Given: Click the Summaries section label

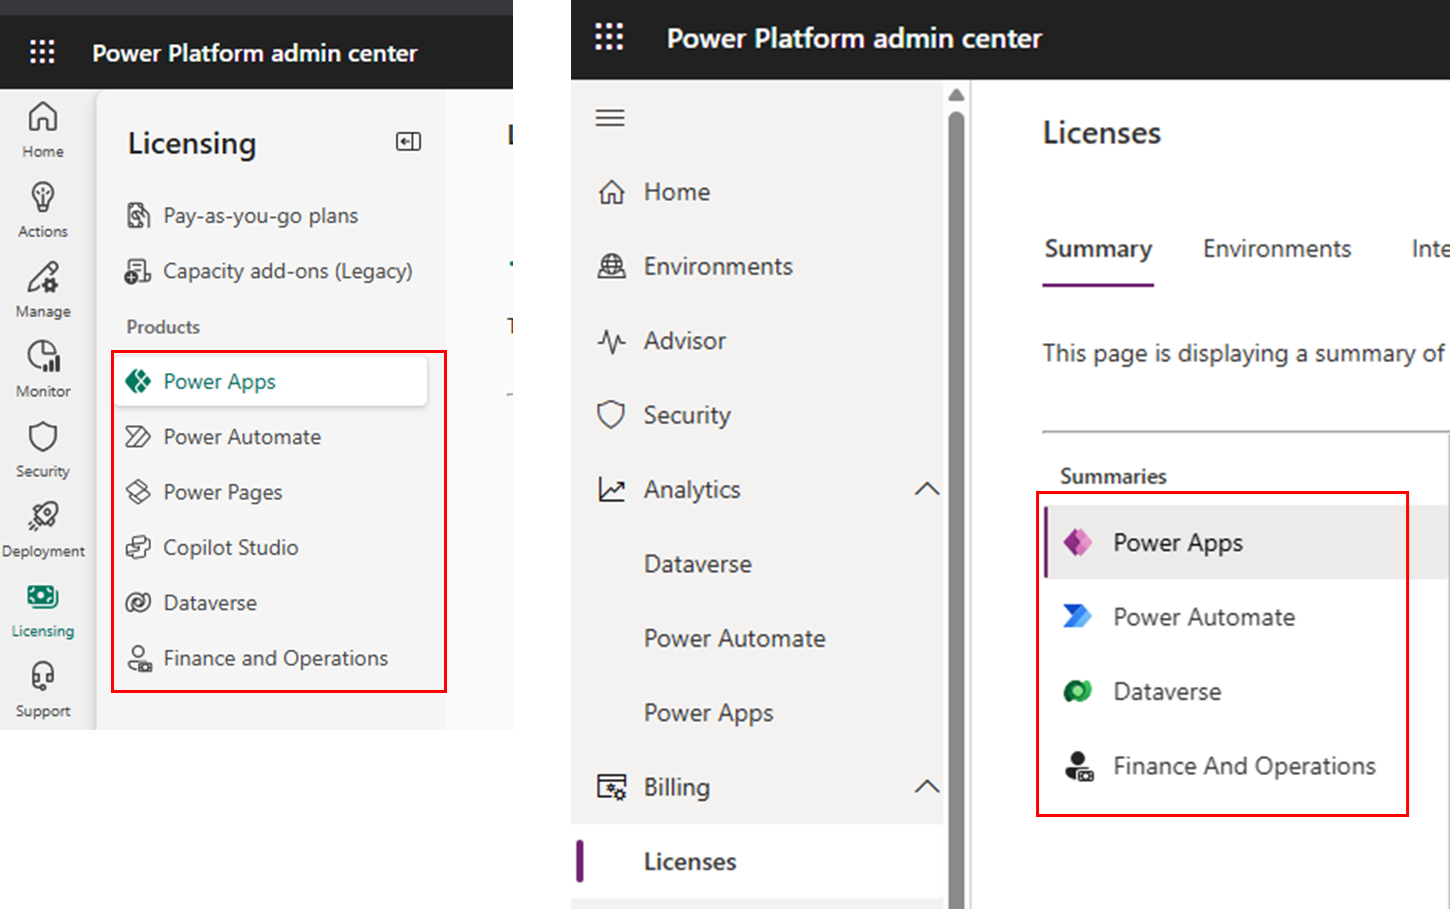Looking at the screenshot, I should [1113, 476].
